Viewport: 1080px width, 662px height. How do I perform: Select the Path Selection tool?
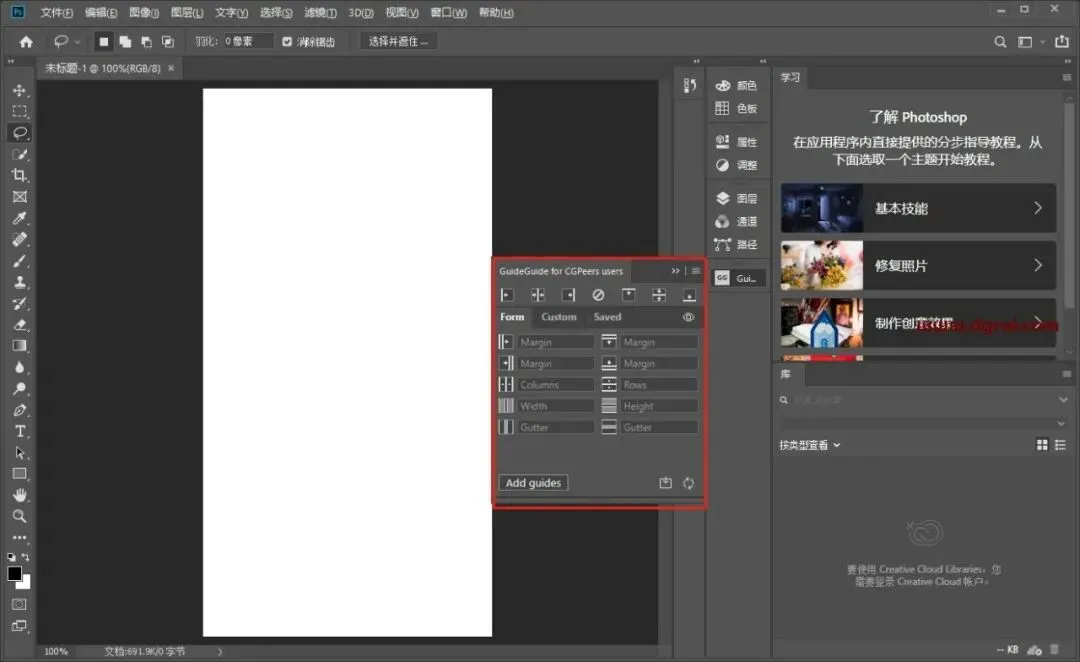pos(19,453)
